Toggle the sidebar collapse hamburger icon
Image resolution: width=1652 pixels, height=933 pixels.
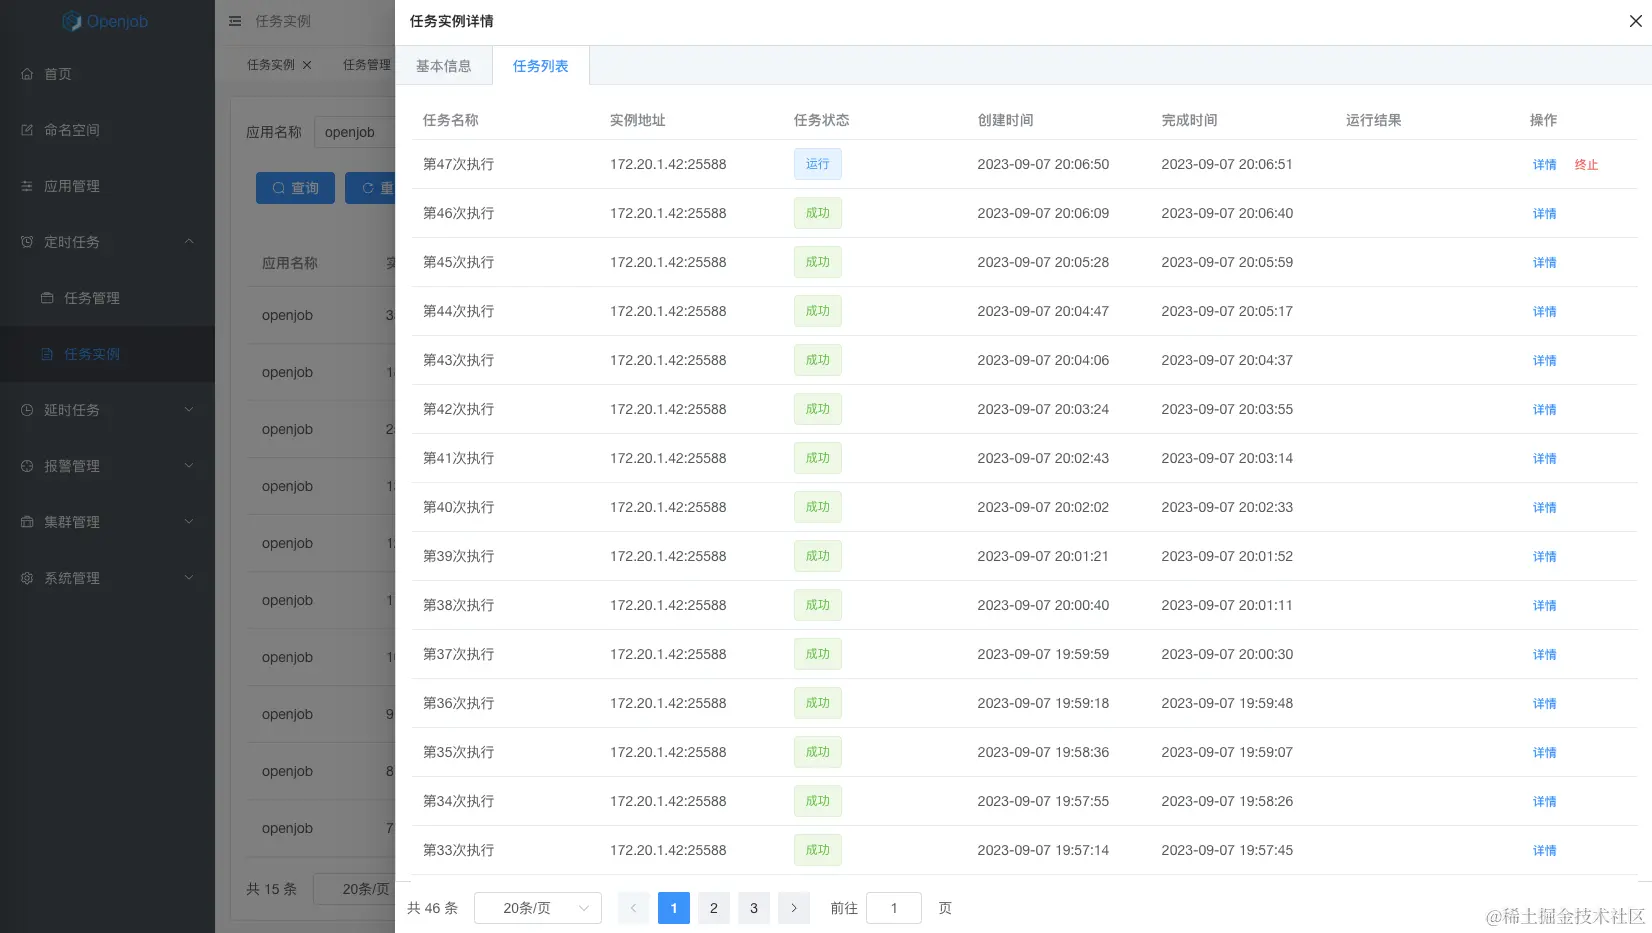[235, 21]
